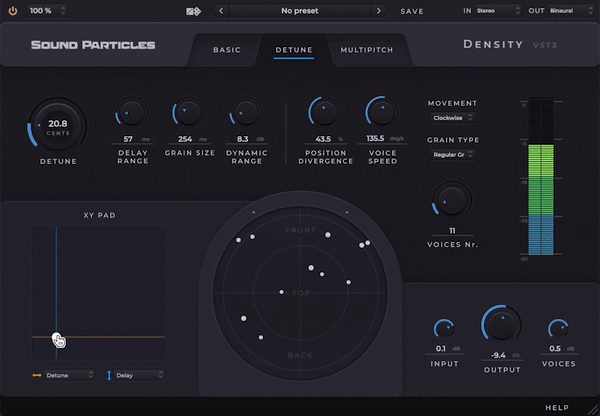This screenshot has width=600, height=416.
Task: Click the HELP button
Action: (557, 408)
